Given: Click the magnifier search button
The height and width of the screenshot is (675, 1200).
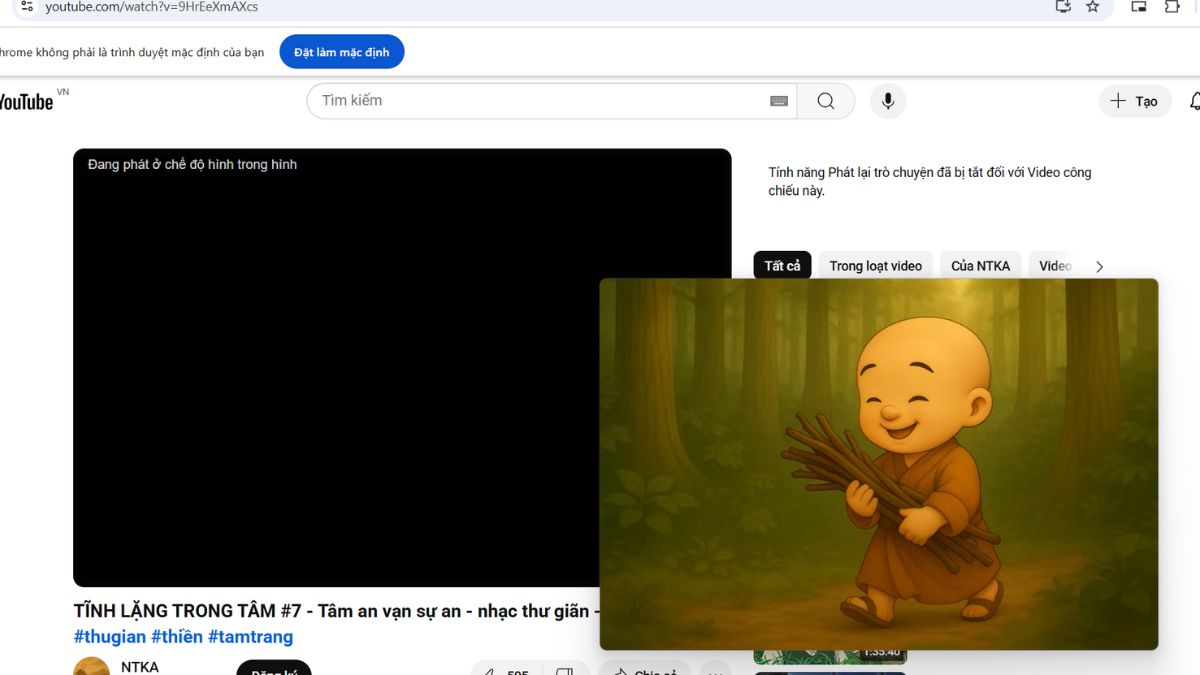Looking at the screenshot, I should click(826, 101).
